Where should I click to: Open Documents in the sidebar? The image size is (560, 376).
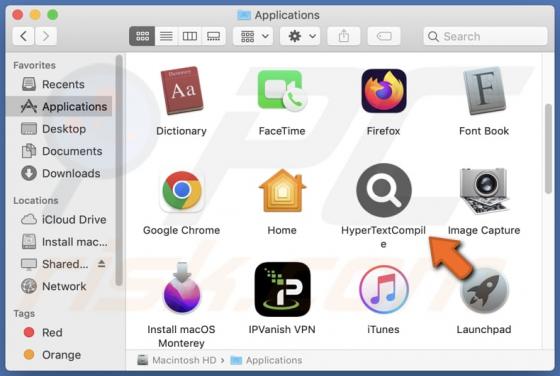[x=60, y=151]
